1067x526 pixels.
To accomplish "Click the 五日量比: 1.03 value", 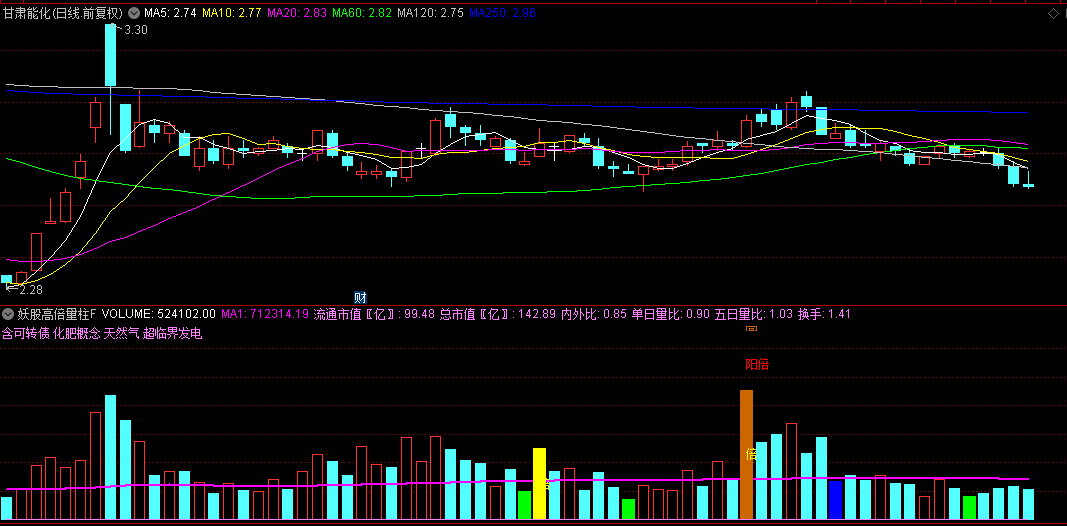I will pyautogui.click(x=754, y=314).
